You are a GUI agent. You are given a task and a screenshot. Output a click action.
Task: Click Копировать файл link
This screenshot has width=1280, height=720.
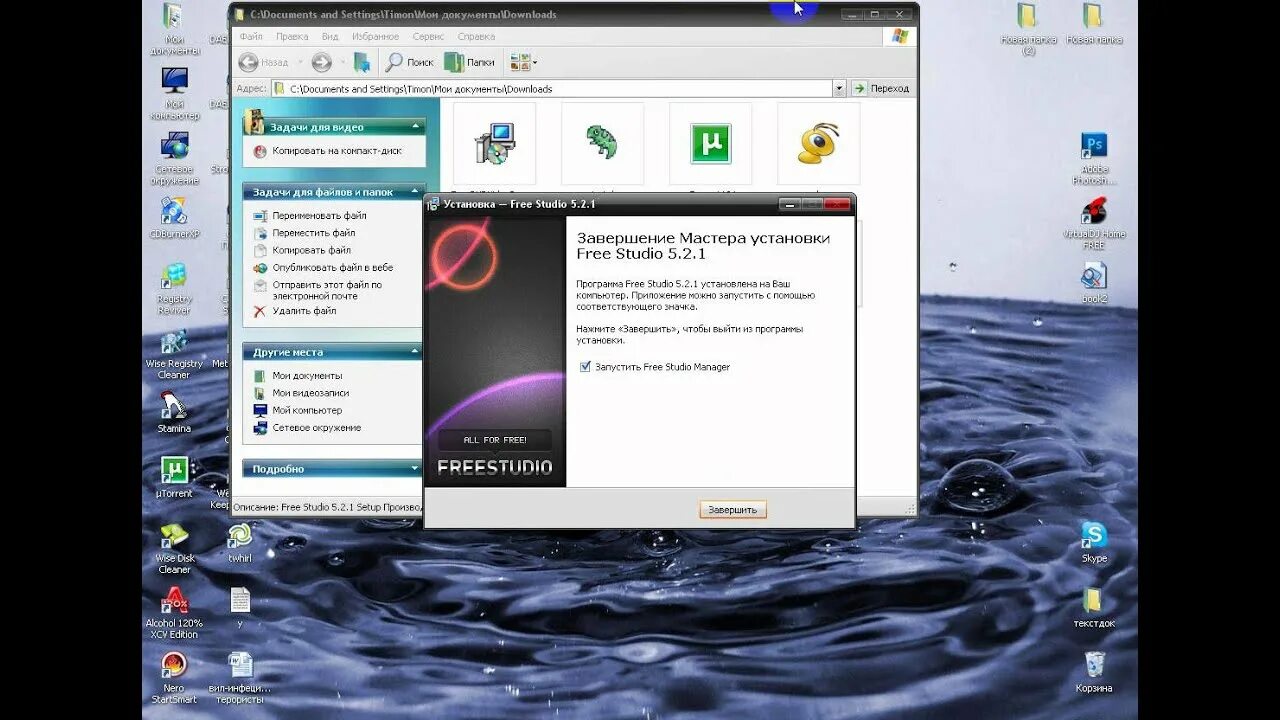pos(311,250)
